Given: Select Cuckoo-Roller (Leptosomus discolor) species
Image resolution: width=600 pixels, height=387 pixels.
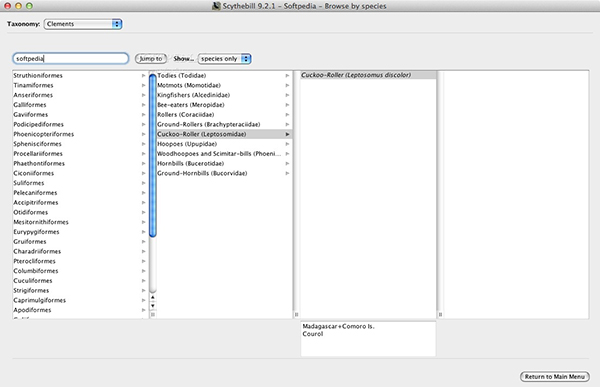Looking at the screenshot, I should coord(368,75).
